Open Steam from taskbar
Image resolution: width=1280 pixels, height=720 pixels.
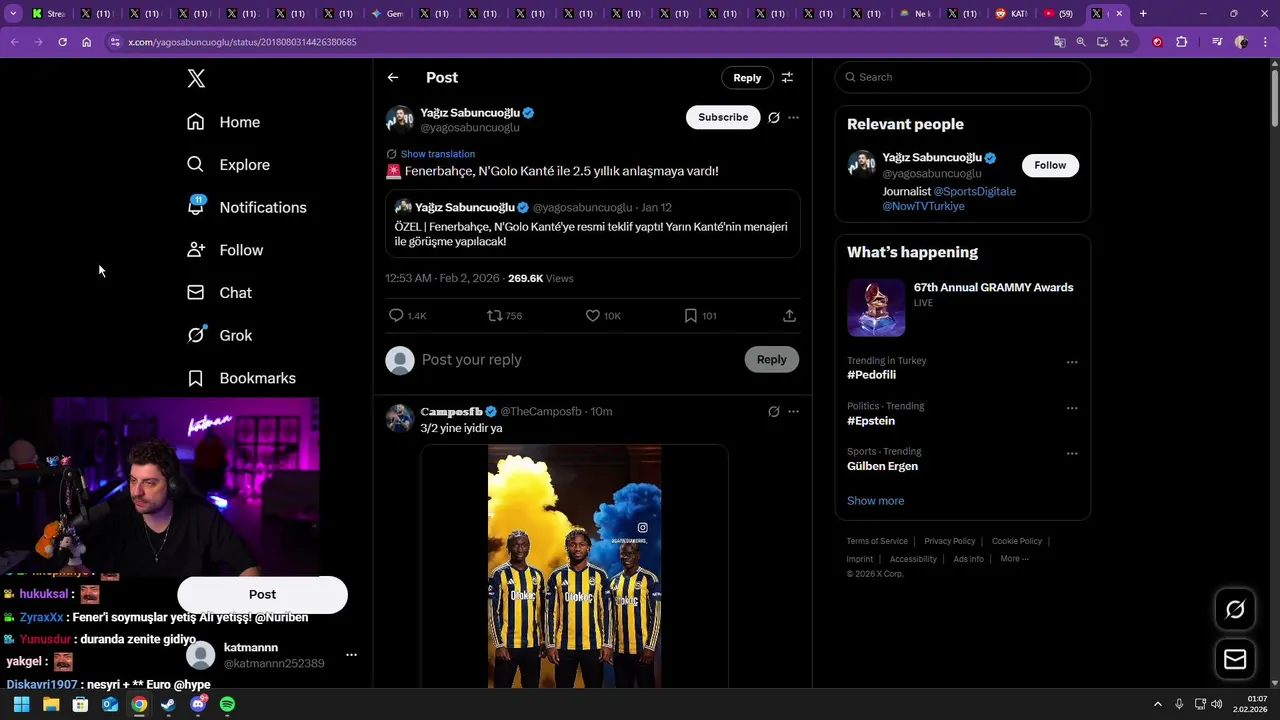pos(168,704)
